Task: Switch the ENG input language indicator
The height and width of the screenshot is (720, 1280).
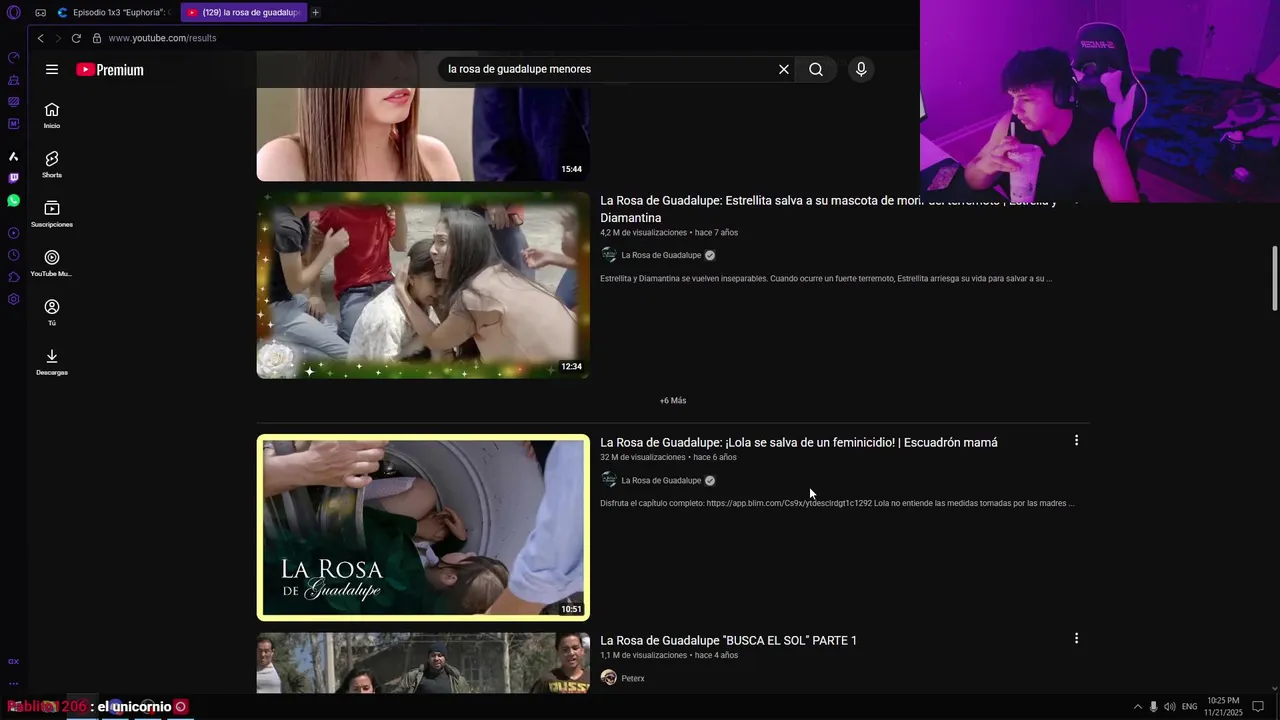Action: click(1189, 707)
